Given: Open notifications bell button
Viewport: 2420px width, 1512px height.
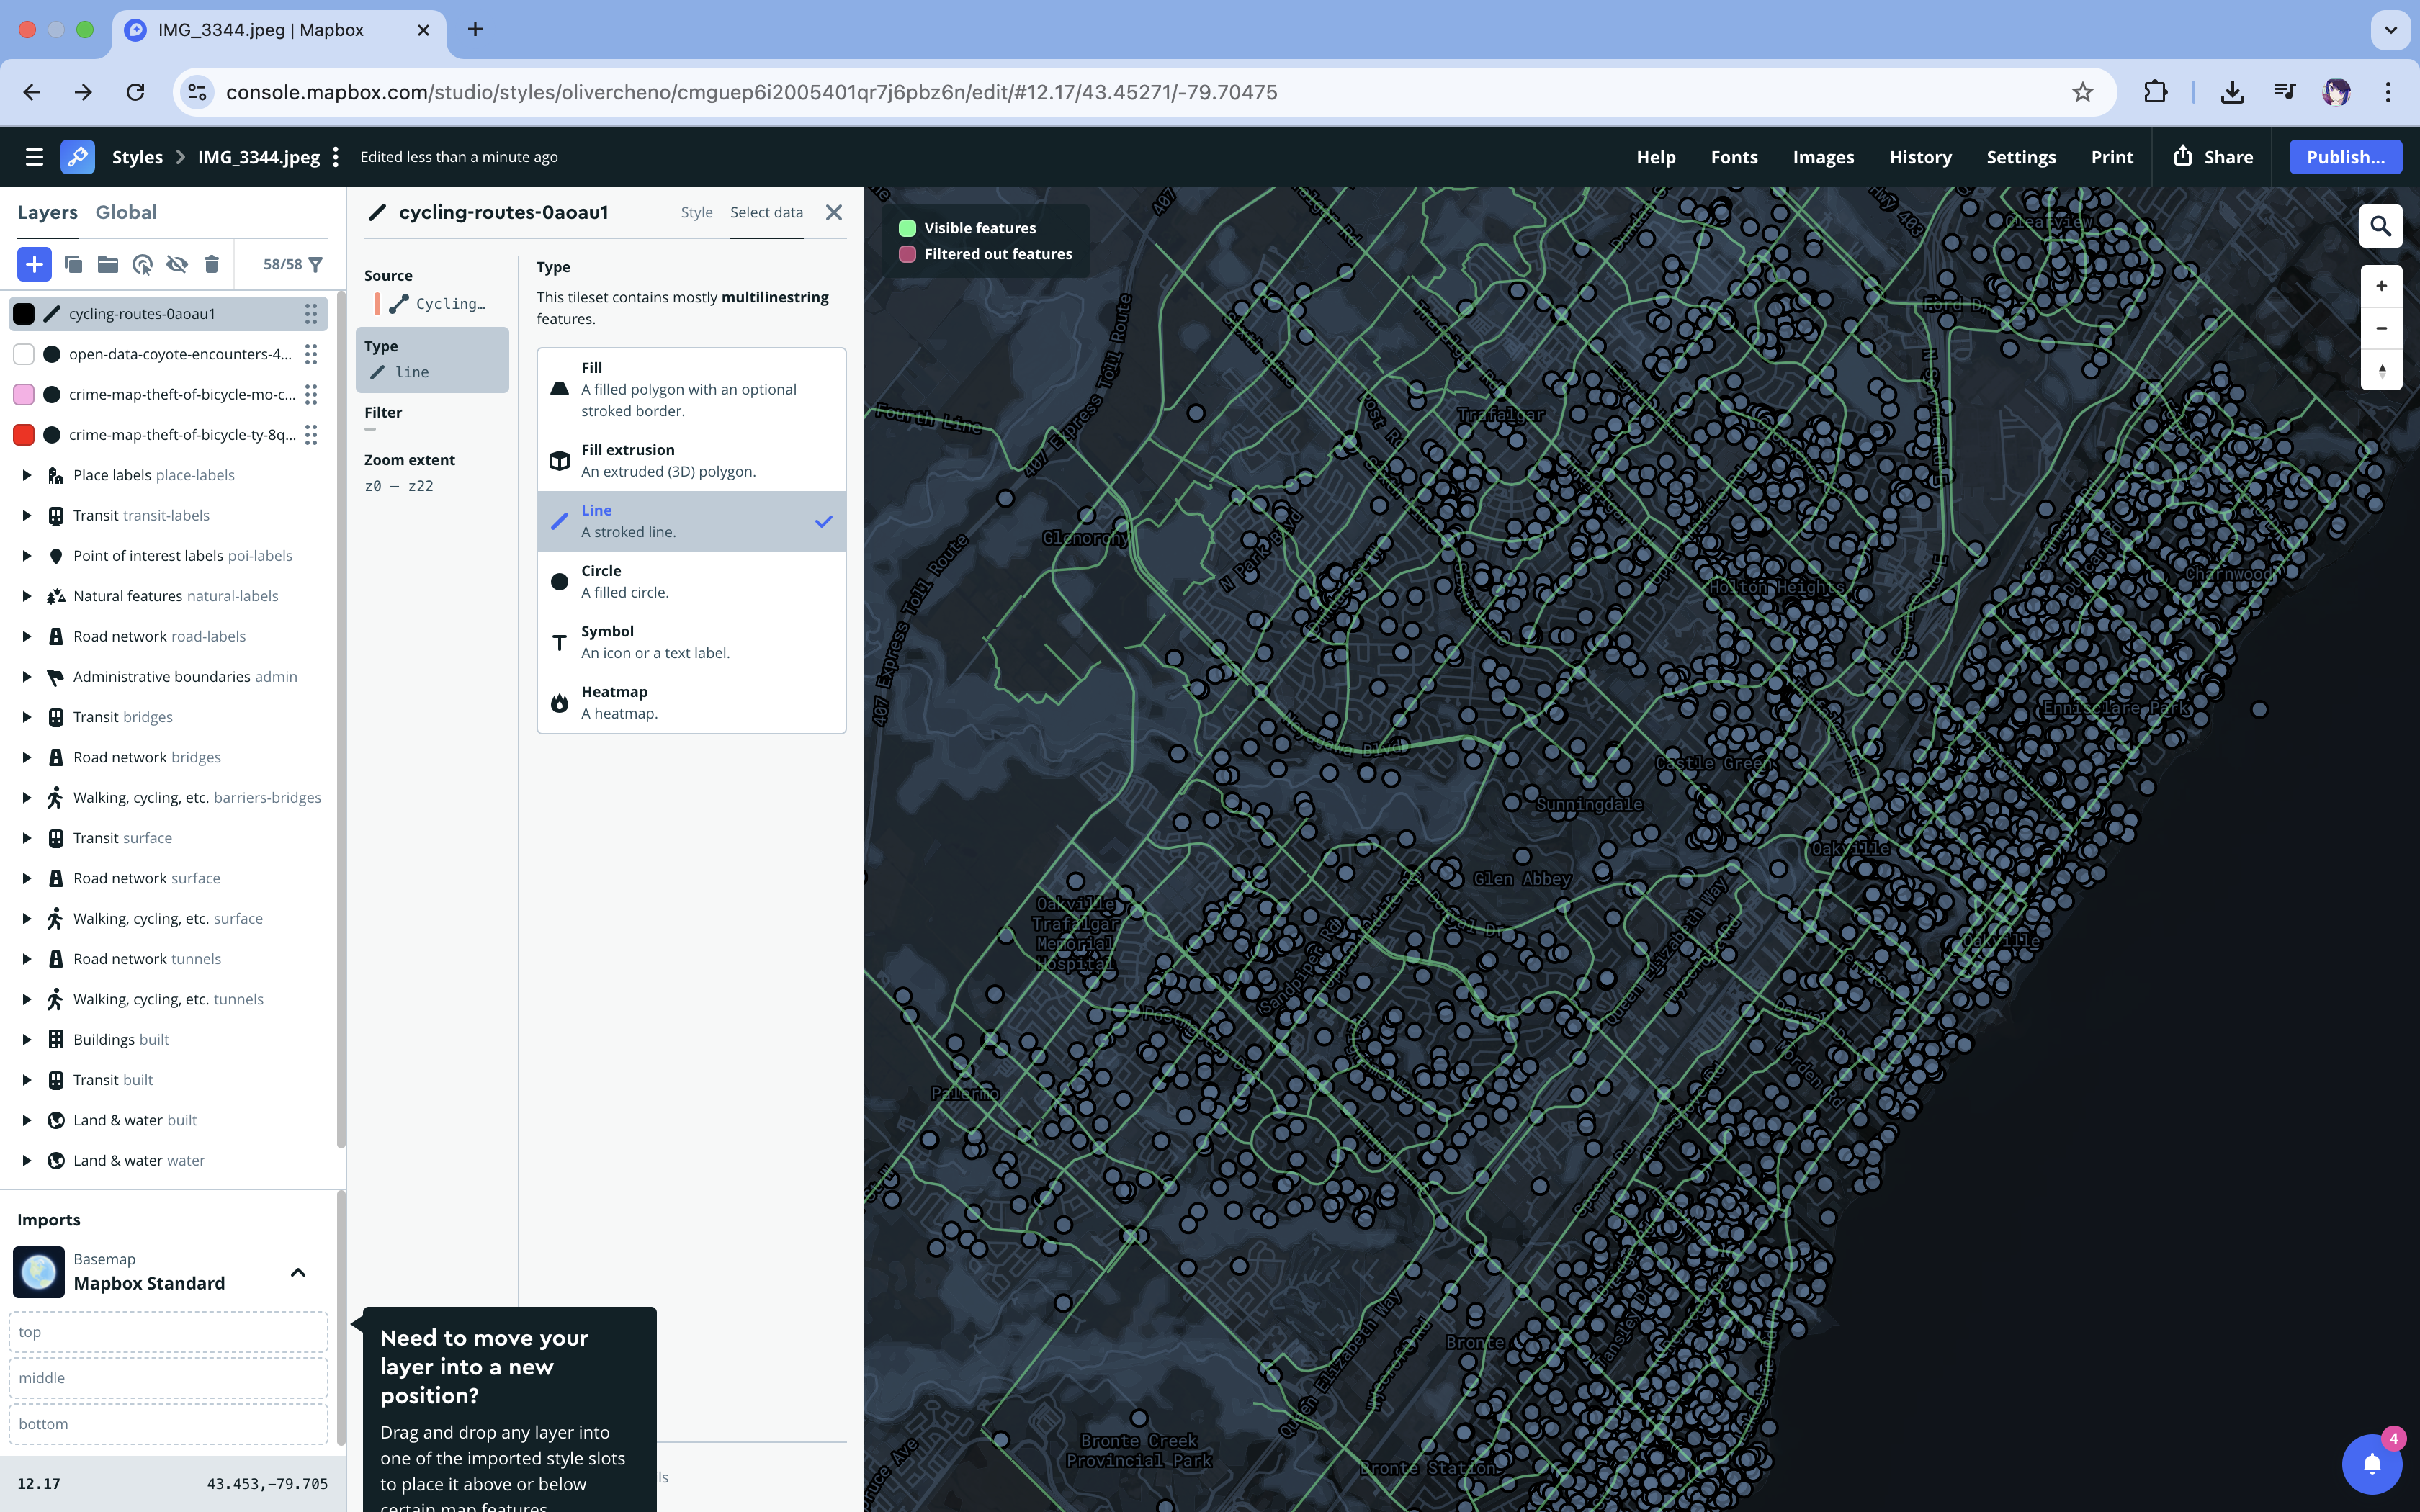Looking at the screenshot, I should click(x=2371, y=1463).
